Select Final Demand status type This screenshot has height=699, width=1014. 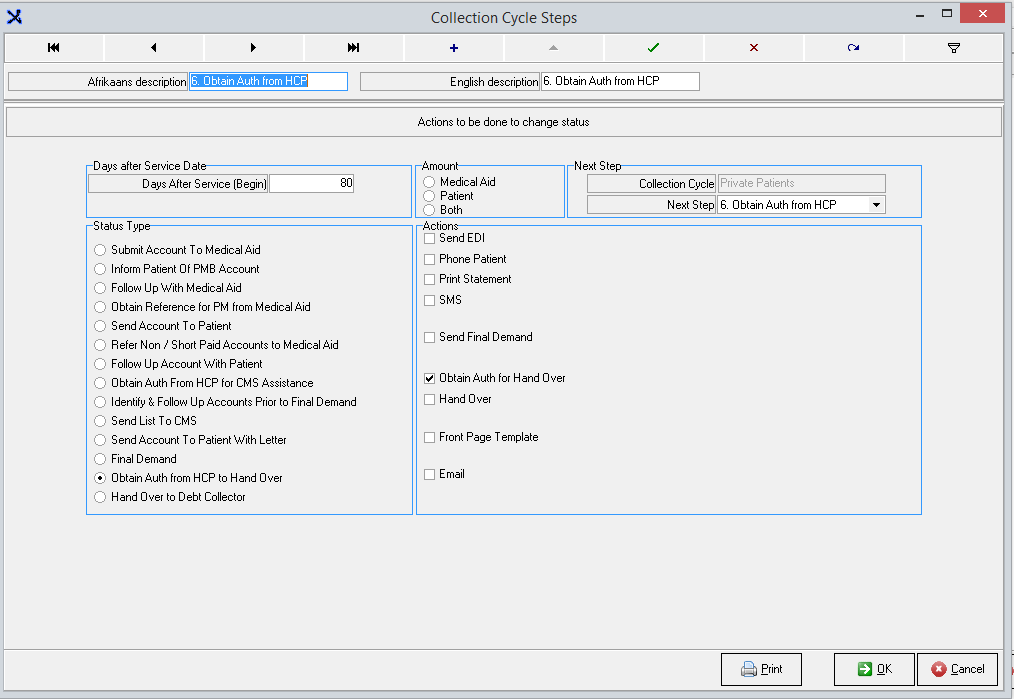click(x=100, y=459)
